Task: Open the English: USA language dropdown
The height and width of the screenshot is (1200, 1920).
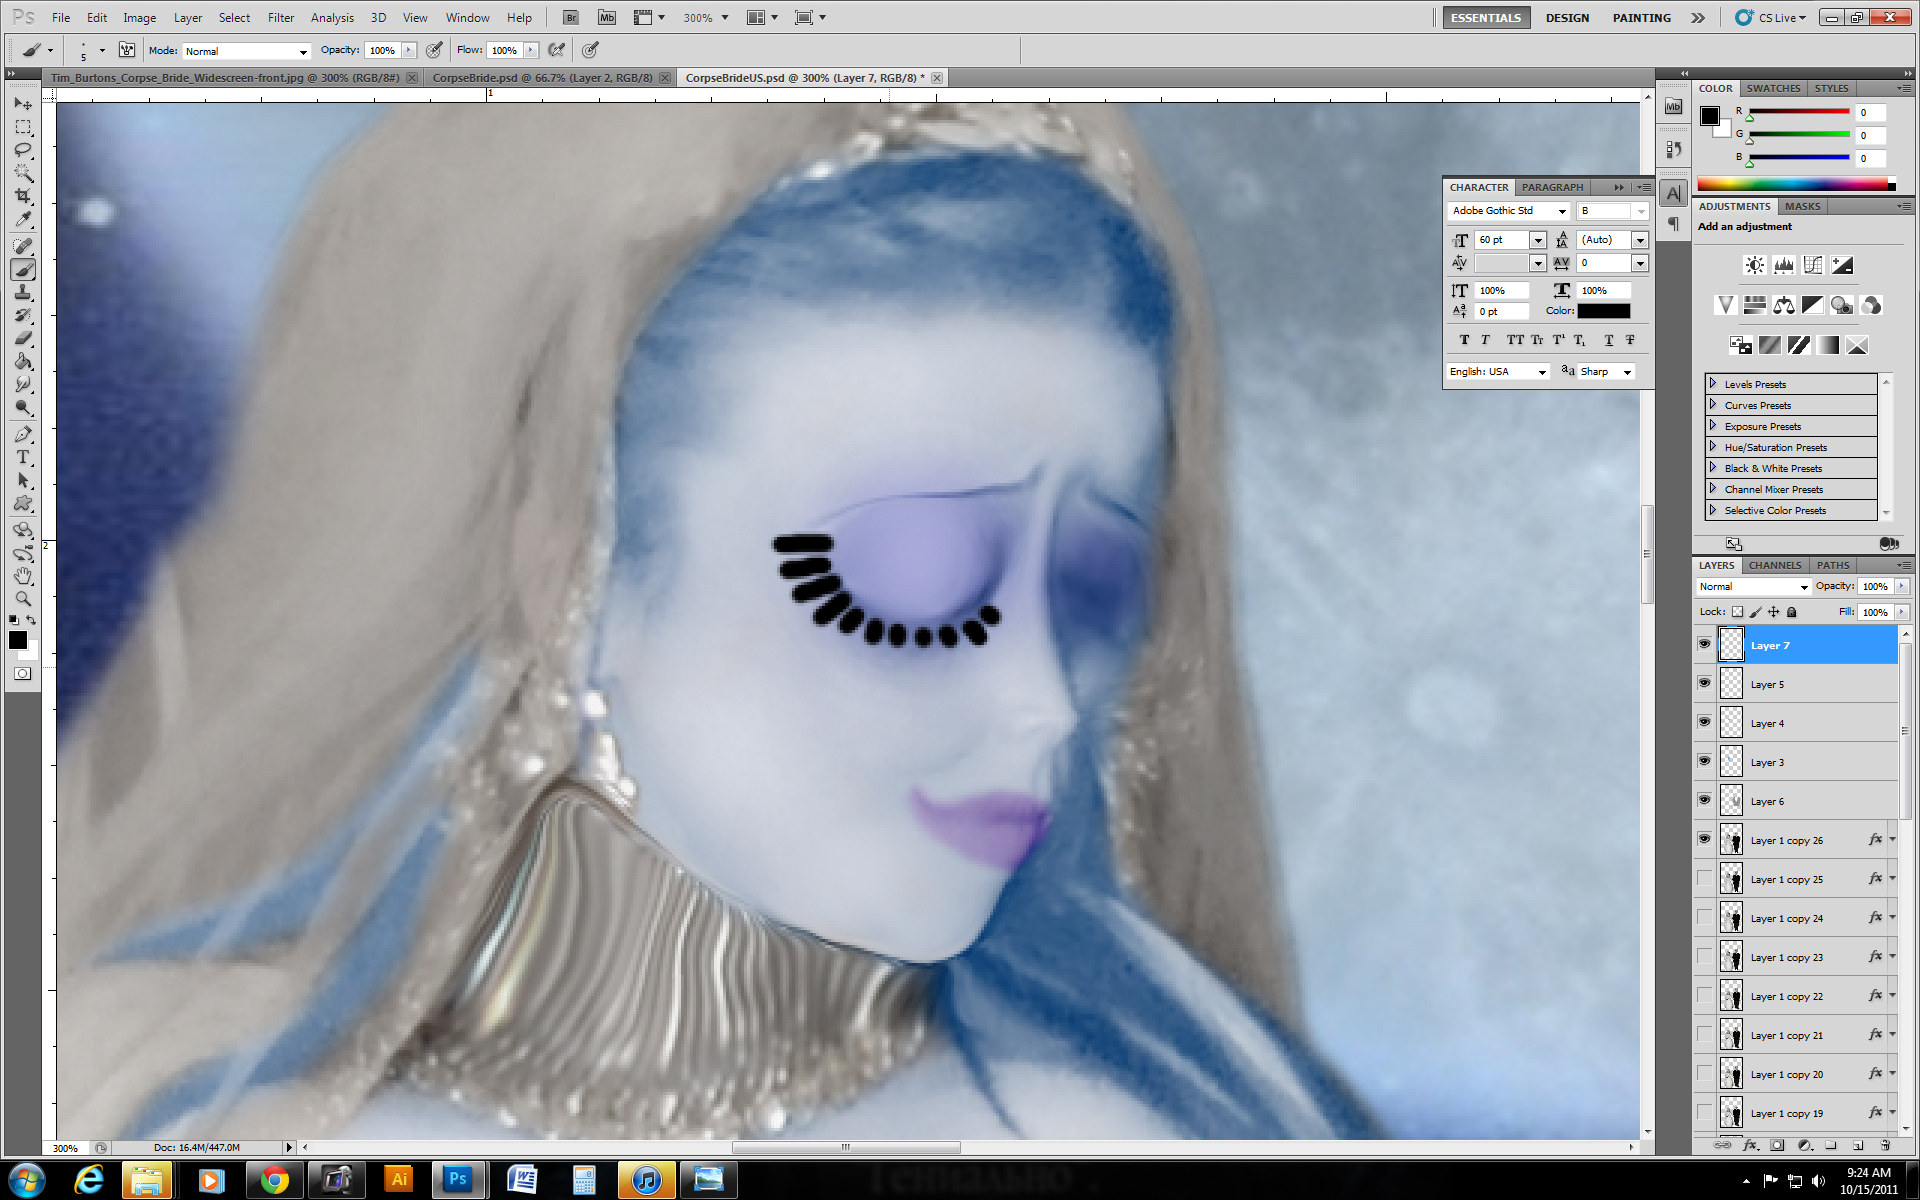Action: pyautogui.click(x=1499, y=372)
